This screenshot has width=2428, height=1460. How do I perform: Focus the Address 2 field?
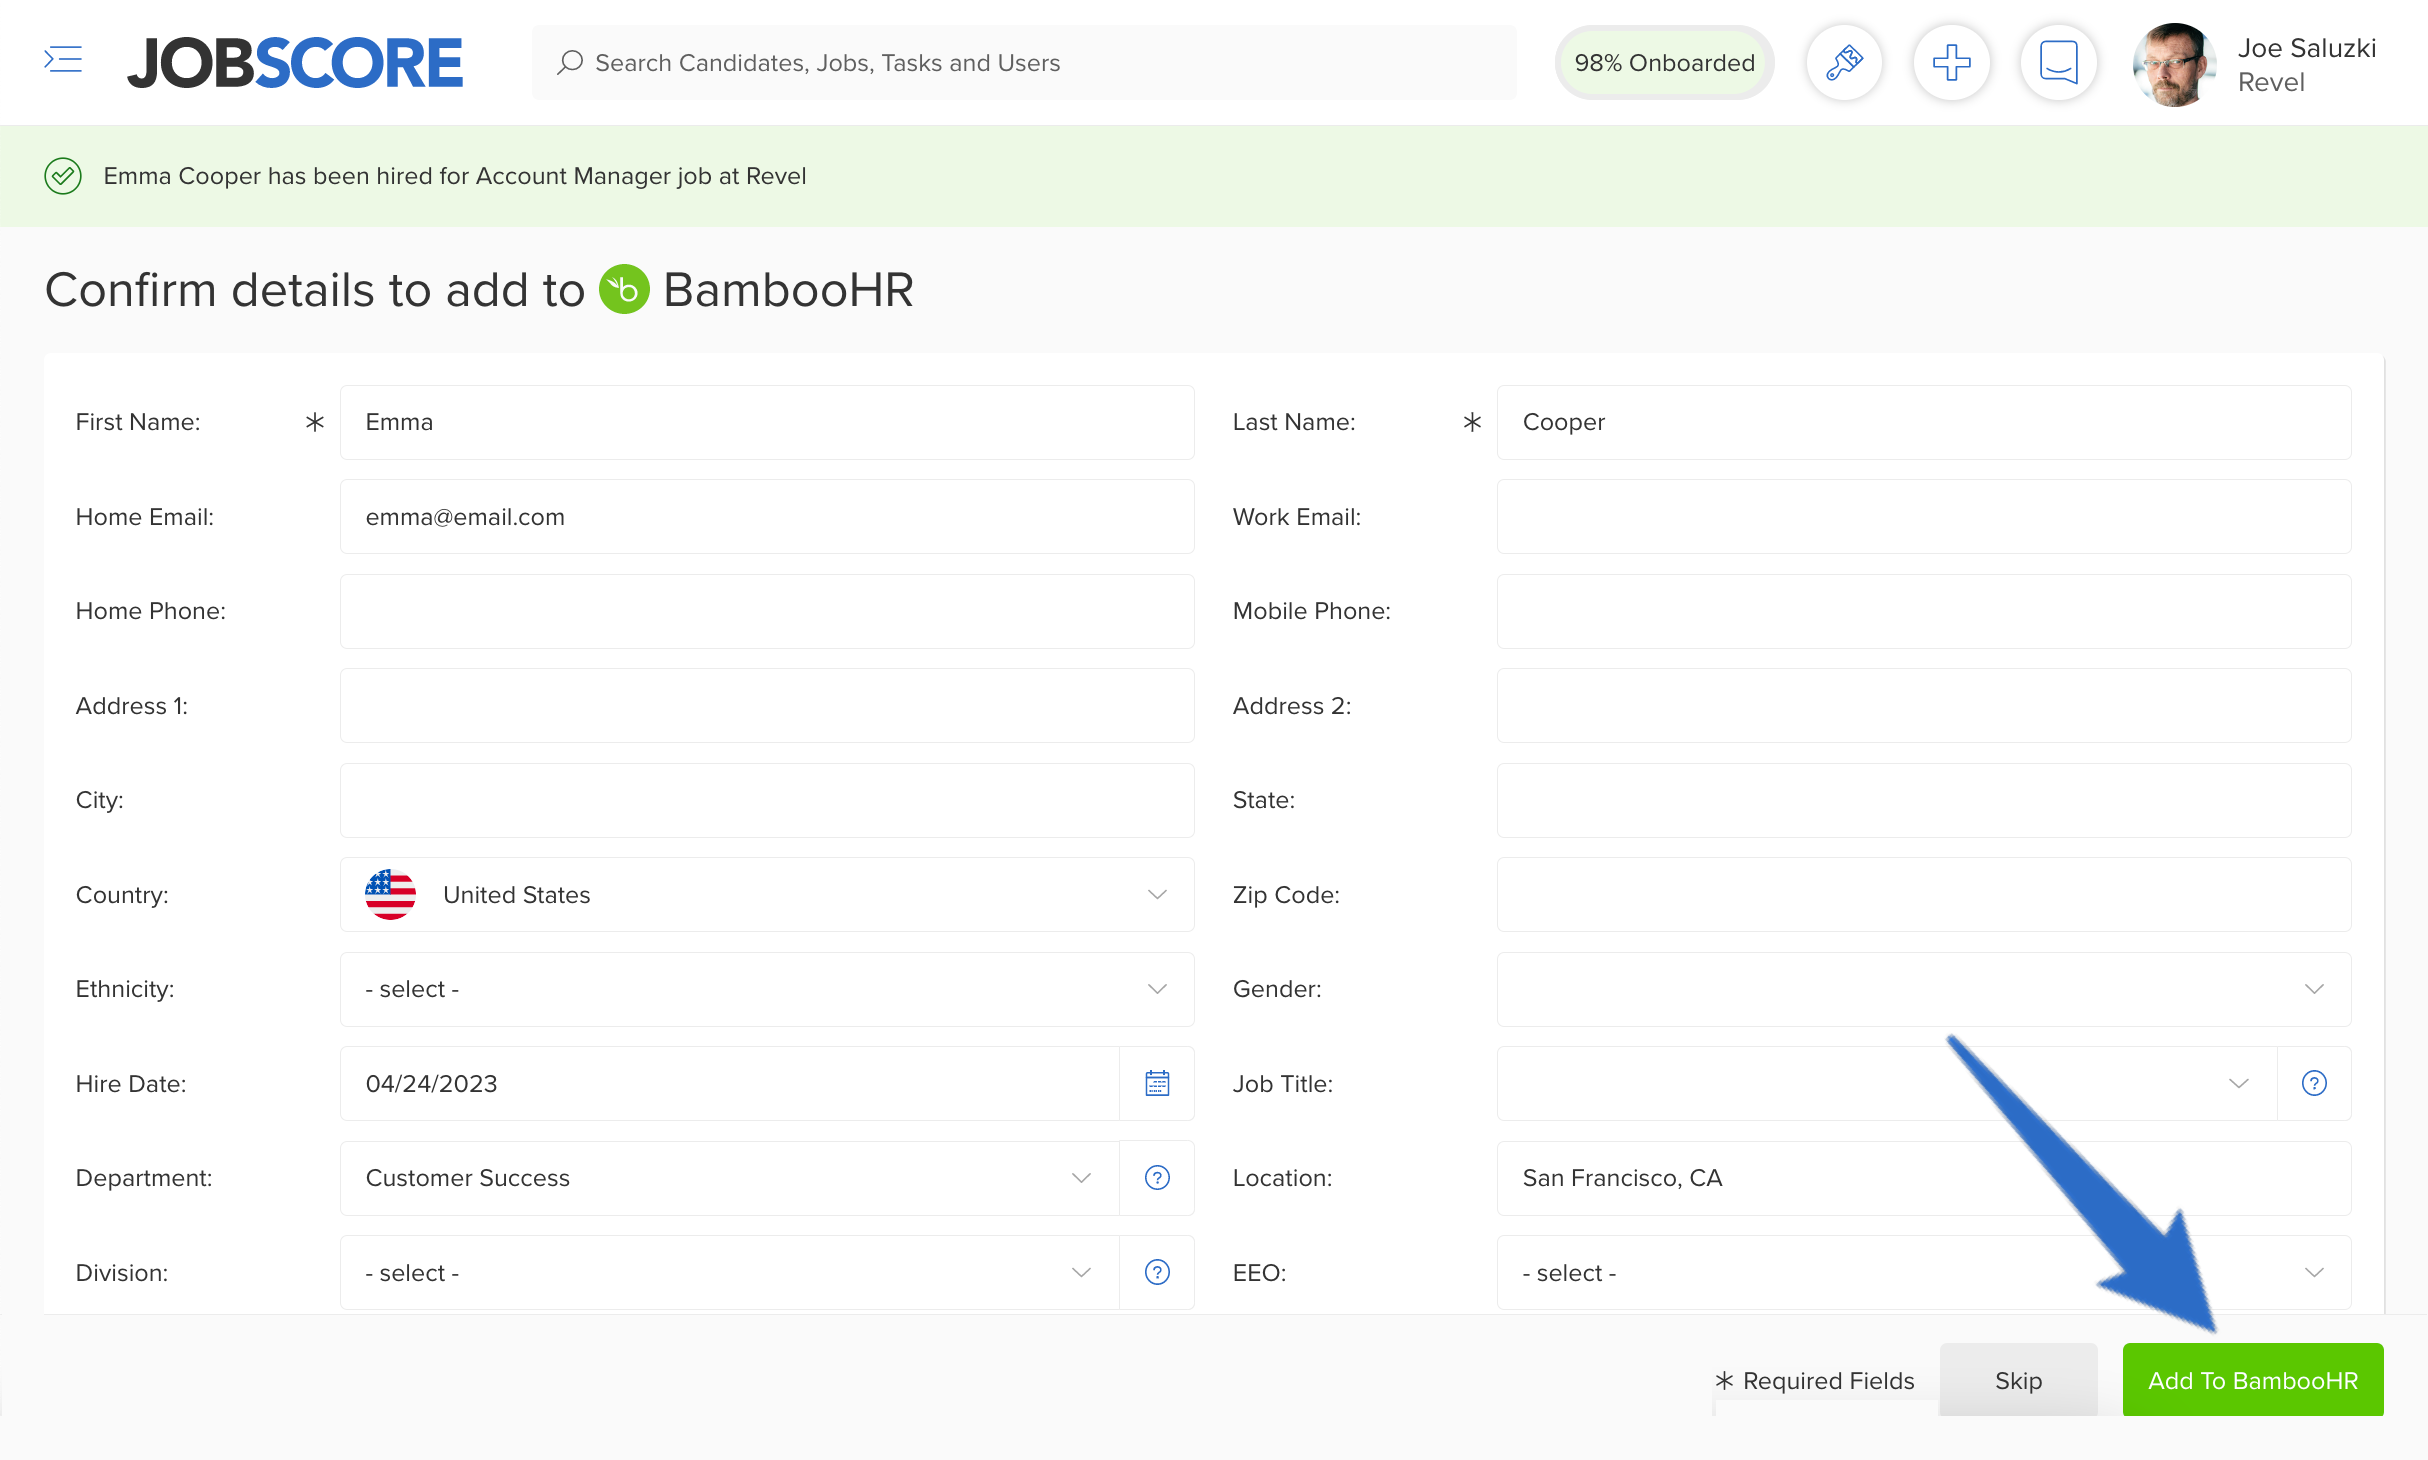(1924, 705)
